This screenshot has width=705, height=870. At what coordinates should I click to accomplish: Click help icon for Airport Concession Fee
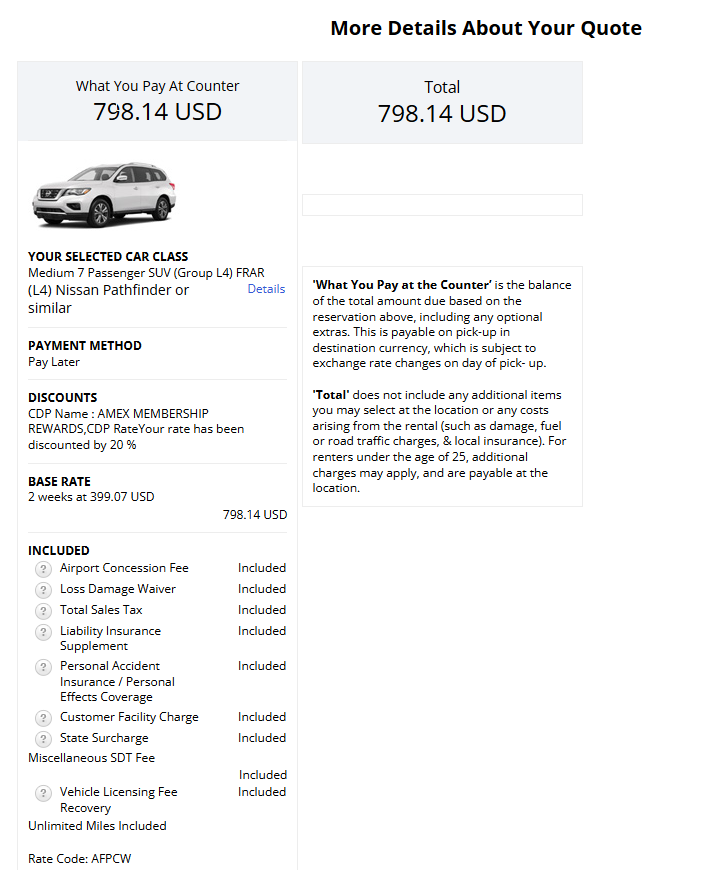tap(43, 569)
